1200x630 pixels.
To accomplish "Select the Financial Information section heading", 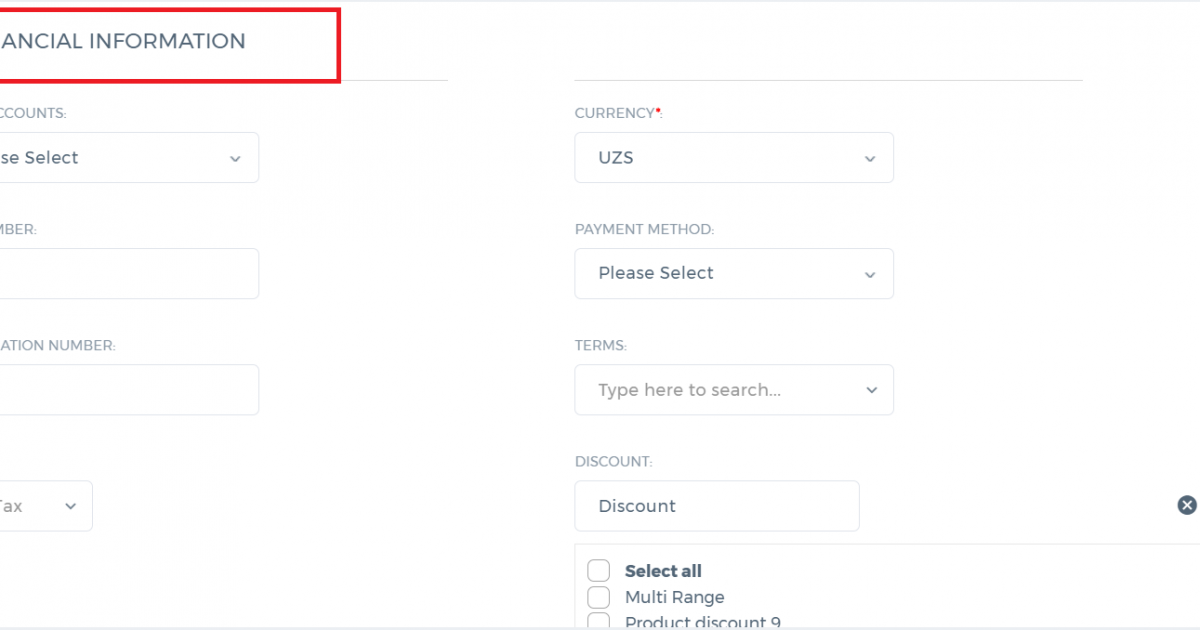I will click(x=122, y=41).
